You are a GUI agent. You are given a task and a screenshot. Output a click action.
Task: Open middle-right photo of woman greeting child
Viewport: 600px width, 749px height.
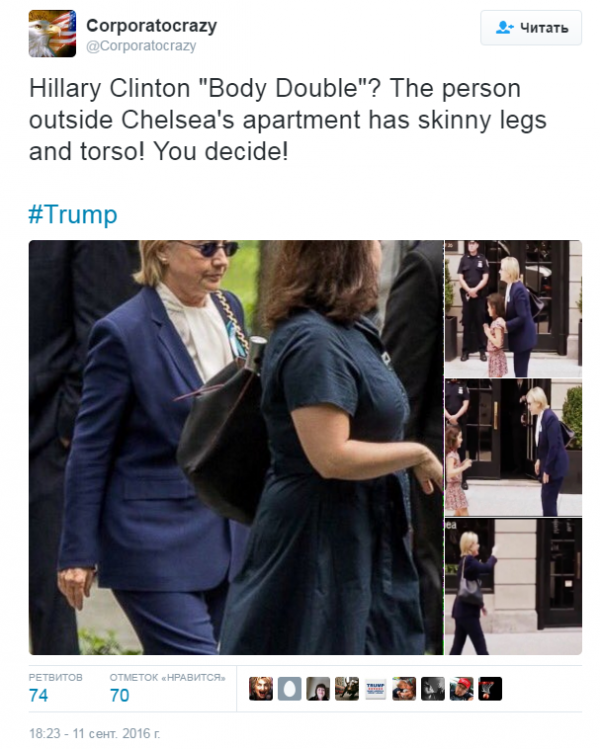tap(513, 448)
